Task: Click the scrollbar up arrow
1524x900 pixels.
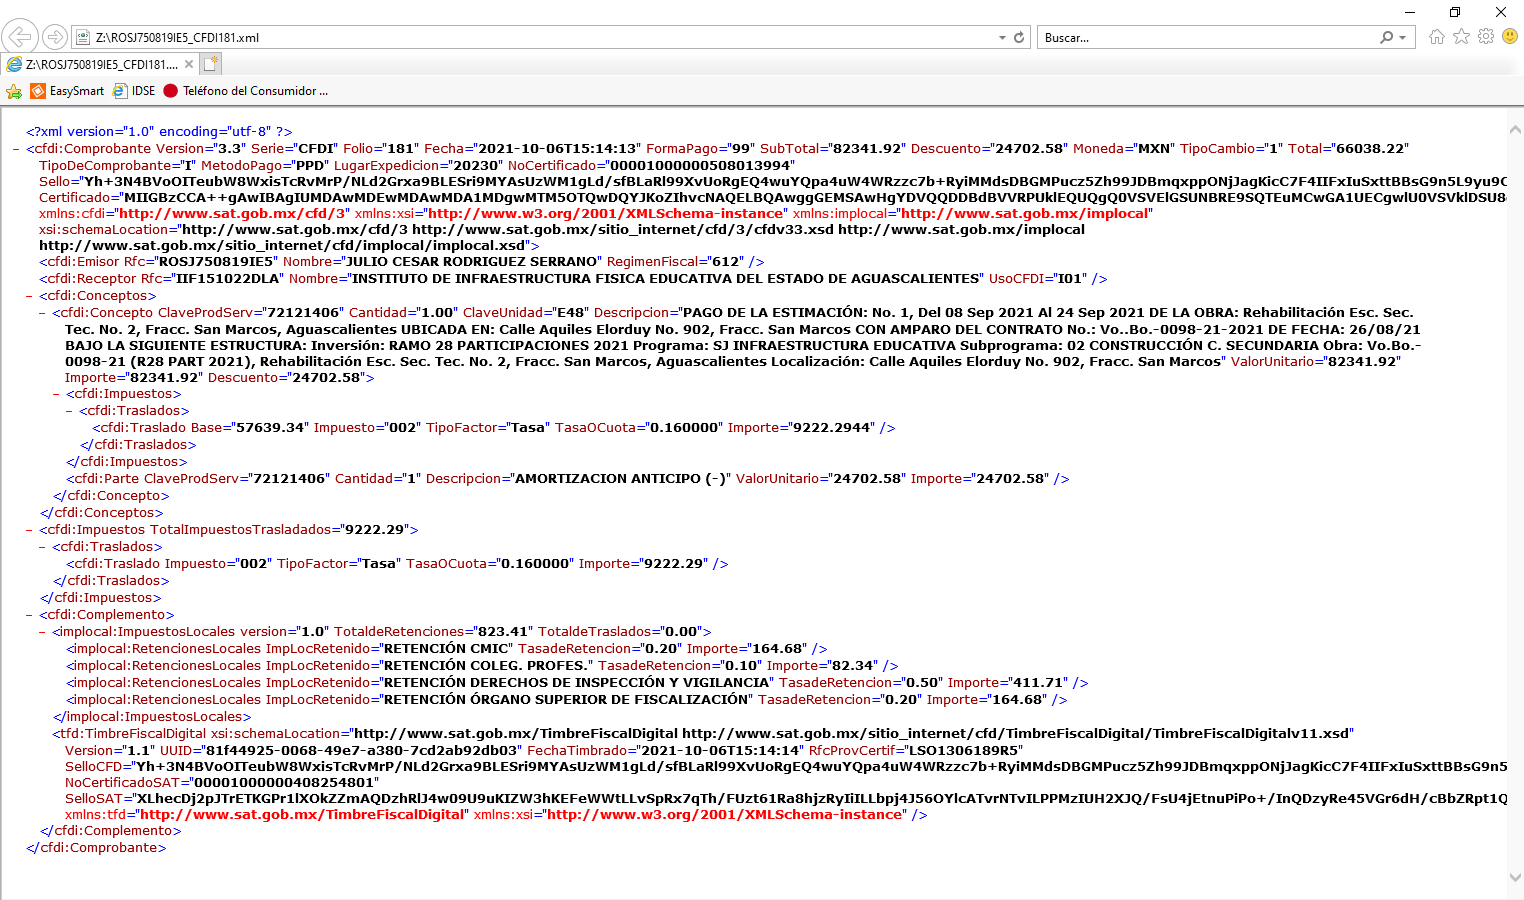Action: [1515, 130]
